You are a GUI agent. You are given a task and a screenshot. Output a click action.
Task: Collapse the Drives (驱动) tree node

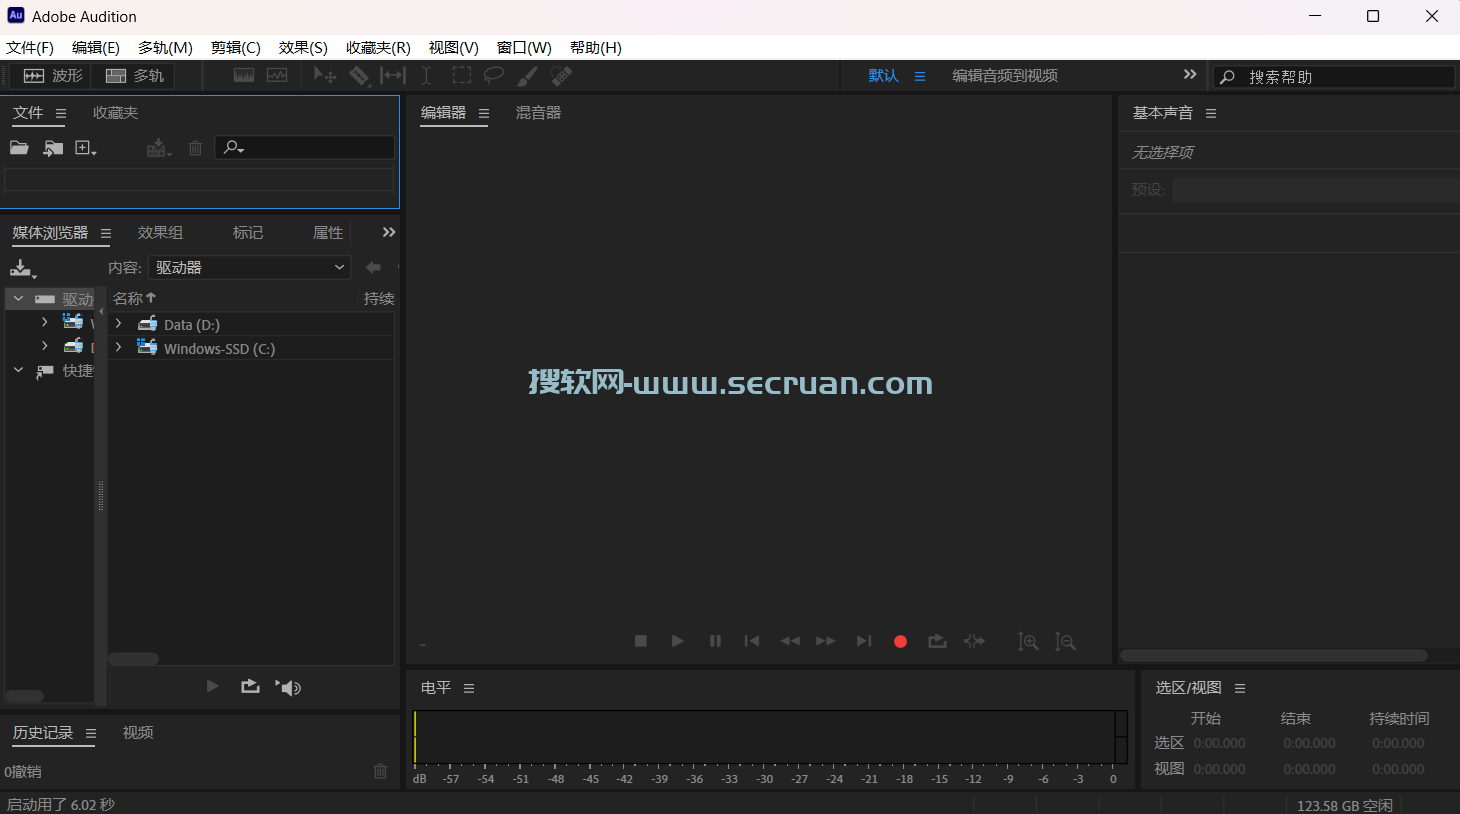click(18, 298)
